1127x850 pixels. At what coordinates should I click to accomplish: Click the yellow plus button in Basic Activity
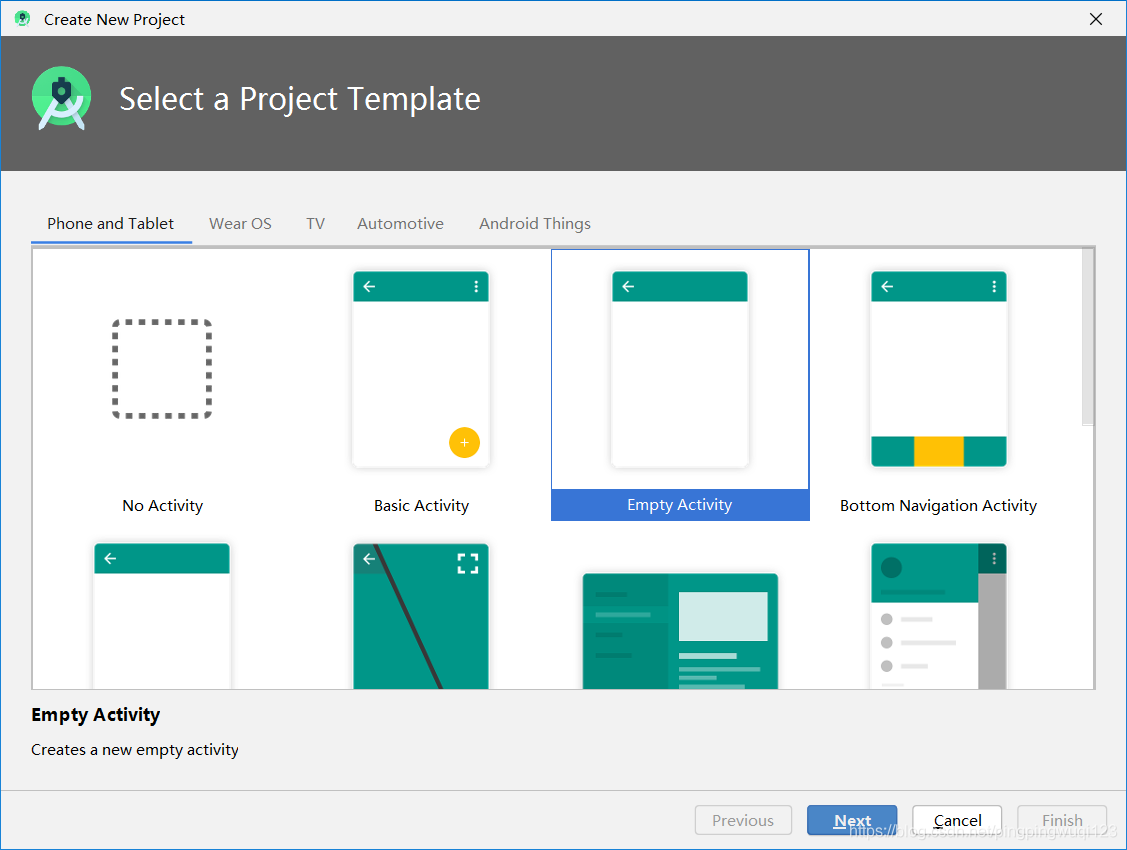pos(464,443)
